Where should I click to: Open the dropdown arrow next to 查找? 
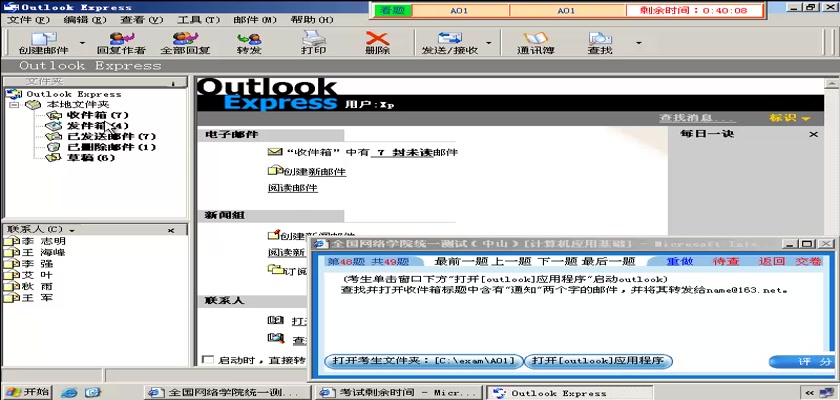coord(639,43)
